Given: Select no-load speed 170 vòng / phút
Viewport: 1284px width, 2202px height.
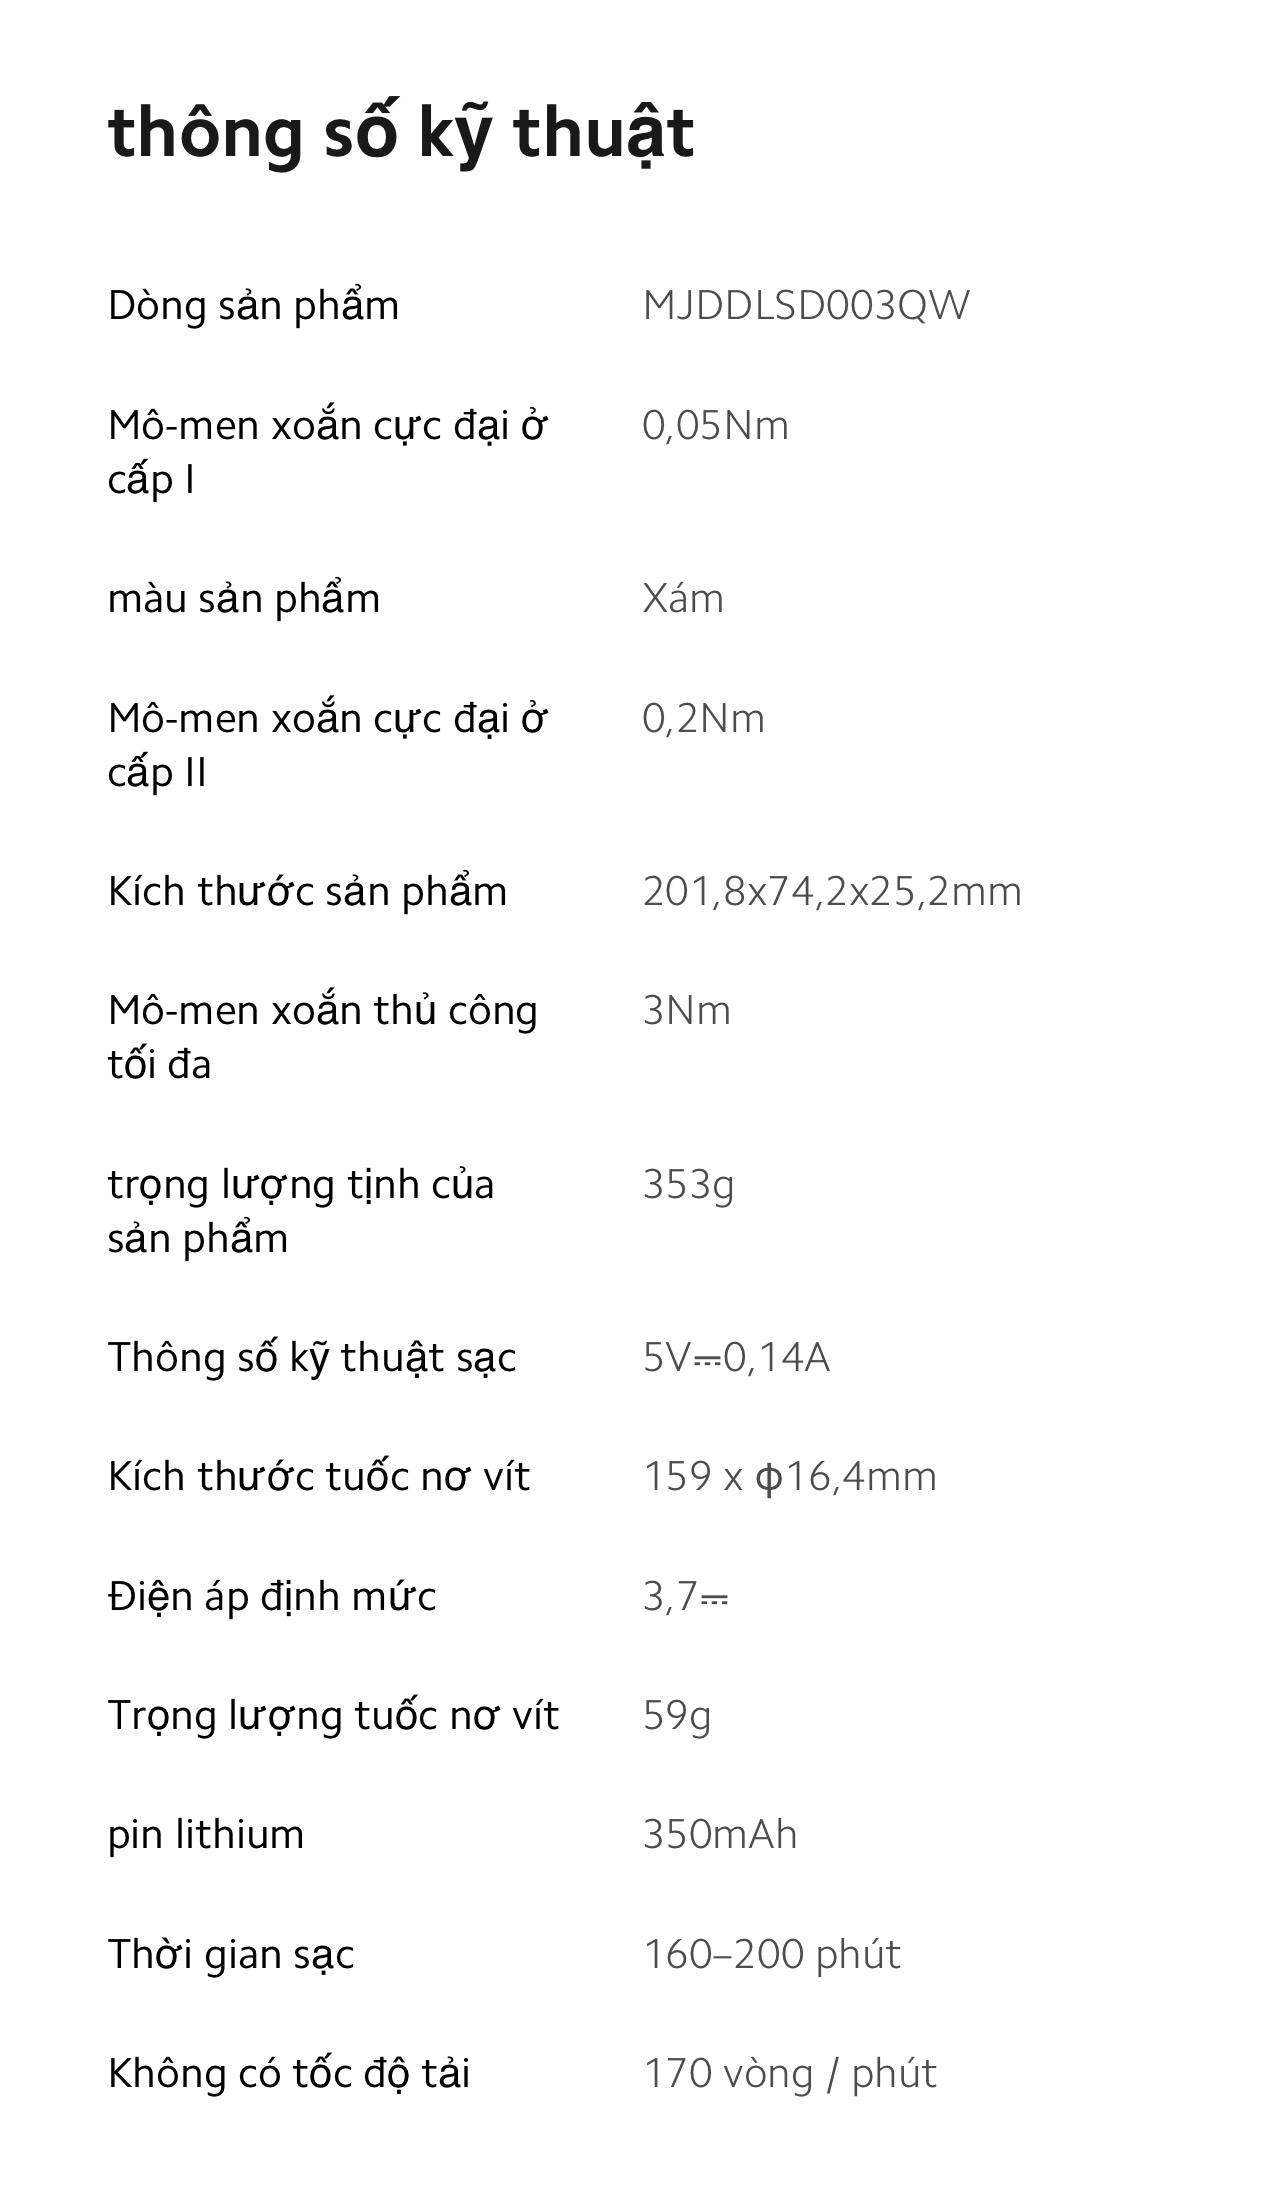Looking at the screenshot, I should 790,2074.
